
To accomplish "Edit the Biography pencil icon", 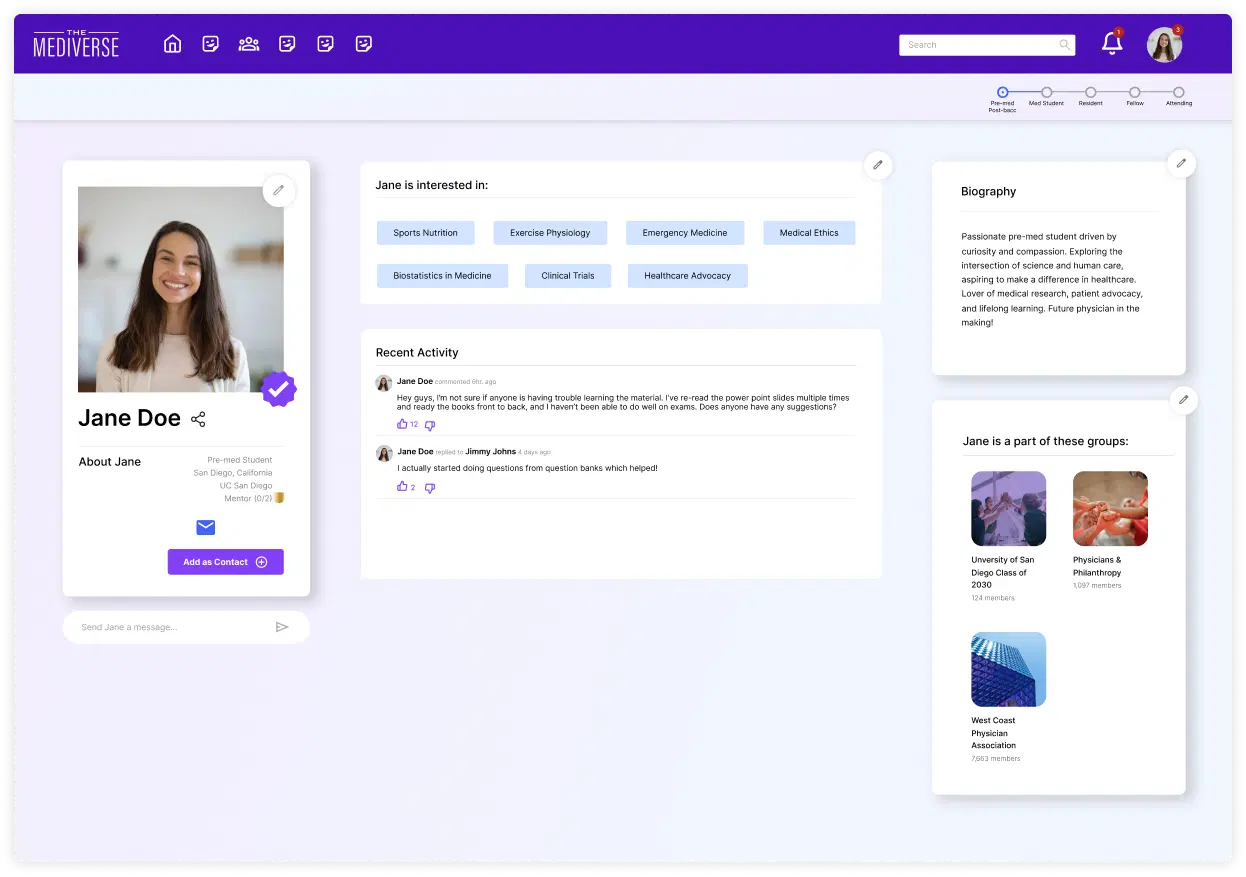I will pos(1181,163).
